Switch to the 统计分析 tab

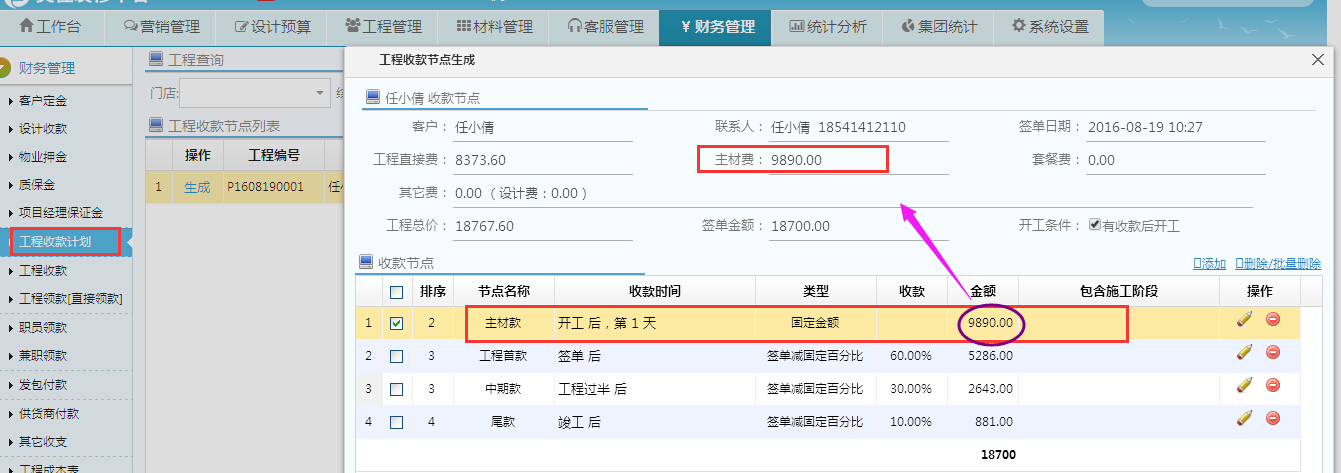coord(827,27)
